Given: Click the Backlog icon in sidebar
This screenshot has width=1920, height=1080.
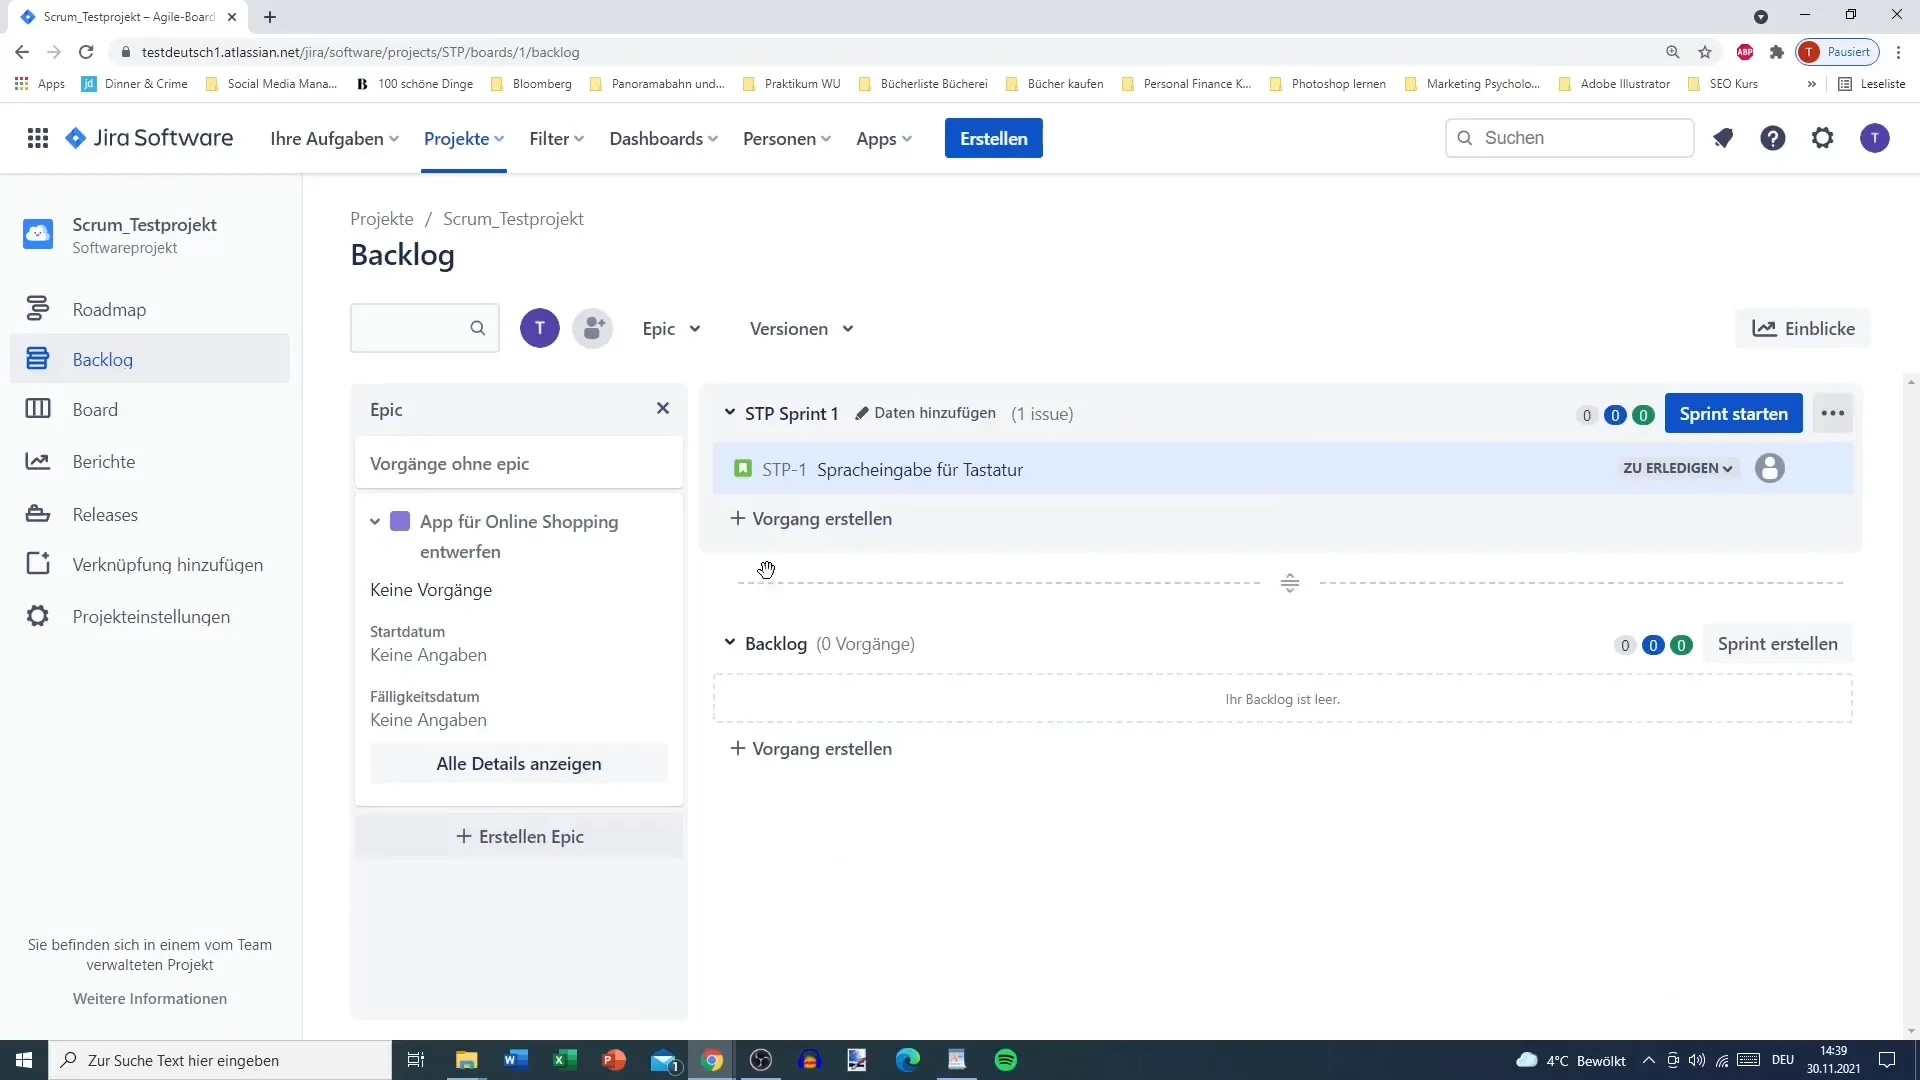Looking at the screenshot, I should coord(37,357).
